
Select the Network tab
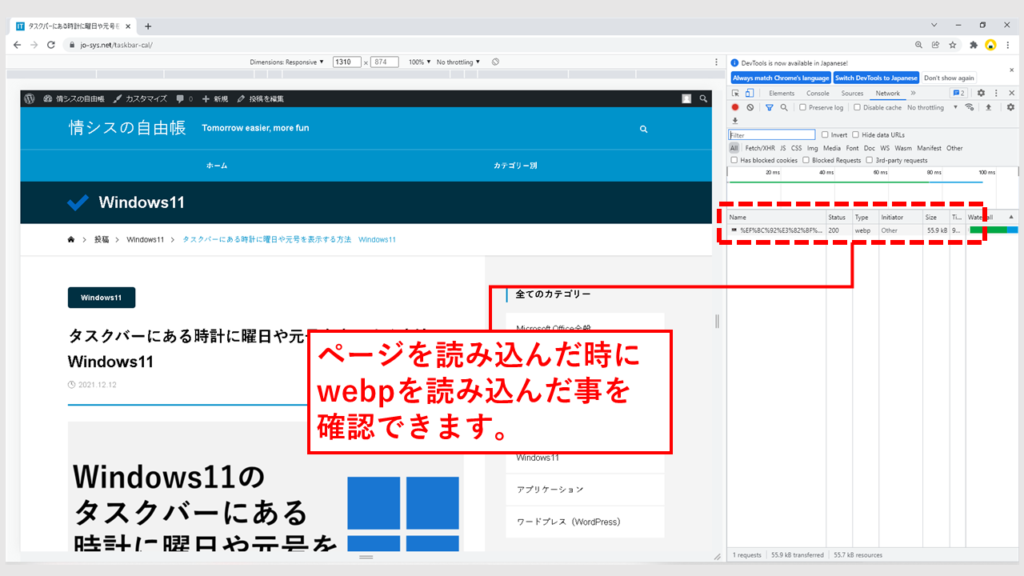pyautogui.click(x=888, y=93)
